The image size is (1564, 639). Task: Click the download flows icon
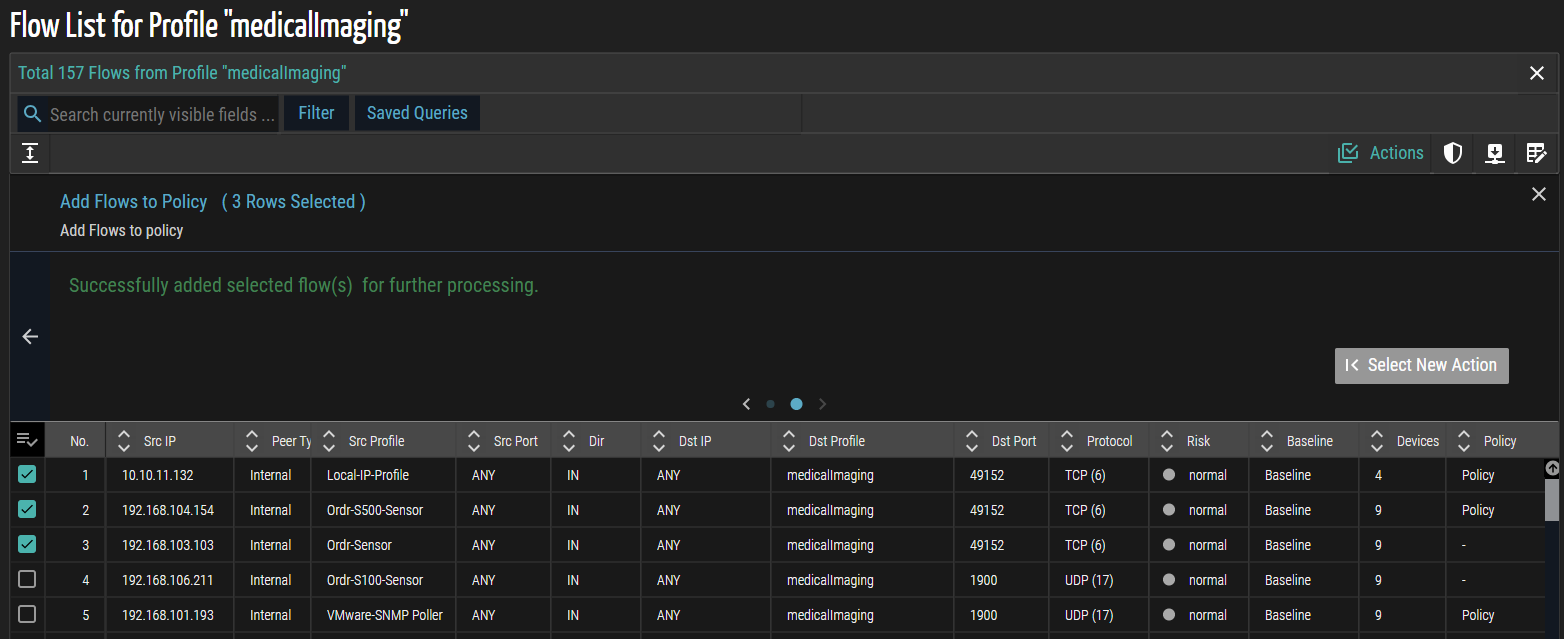pyautogui.click(x=1495, y=153)
